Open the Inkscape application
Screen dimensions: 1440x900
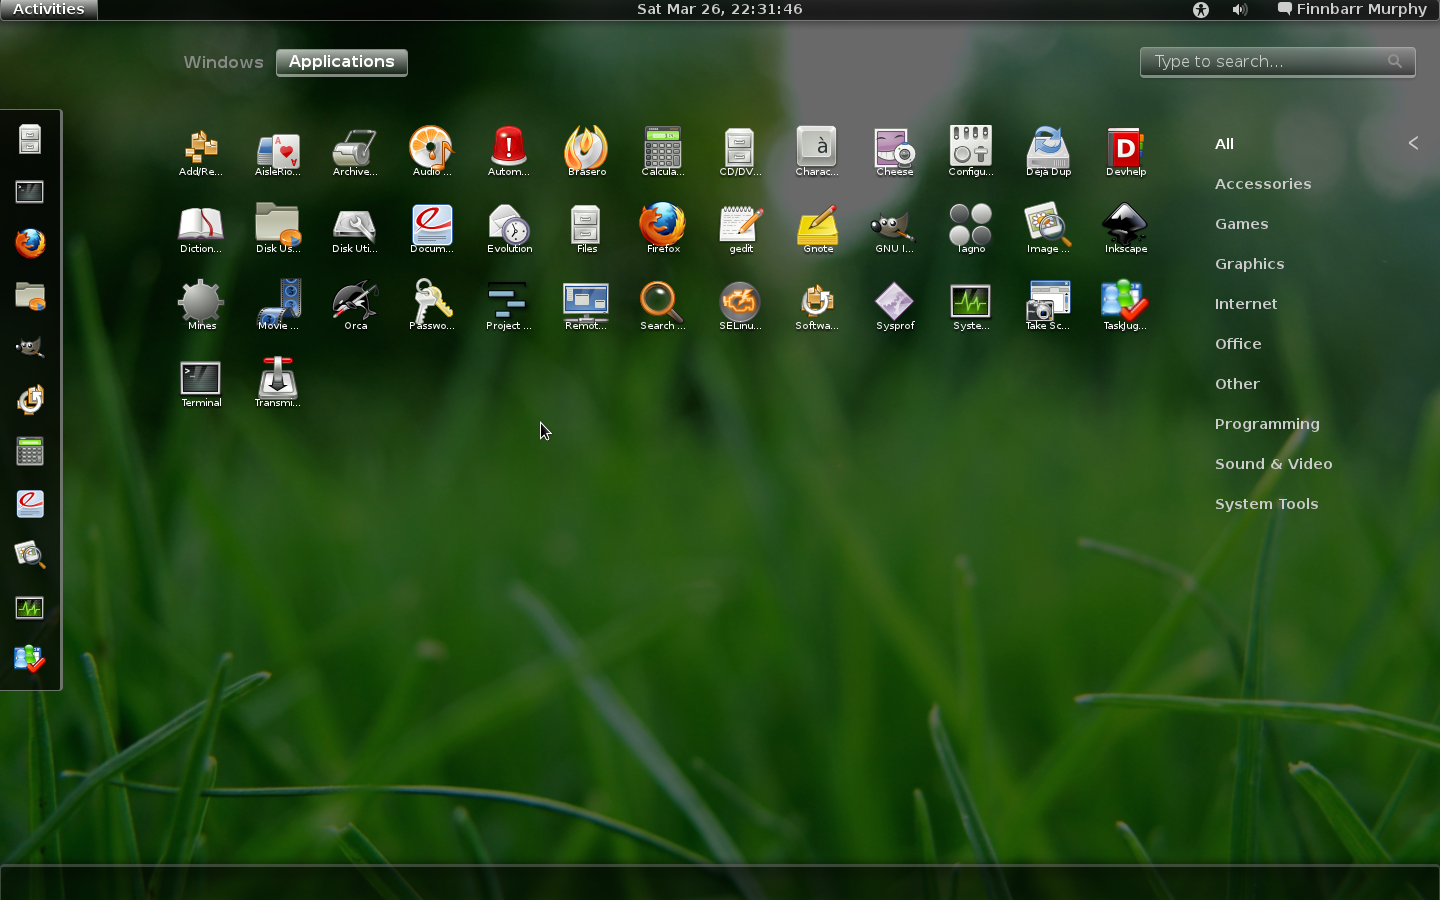1125,227
